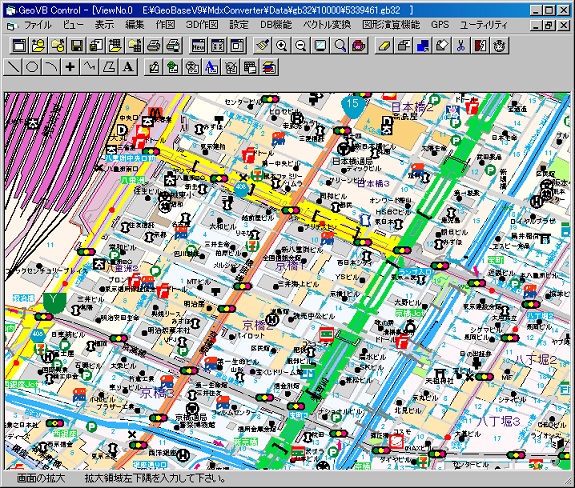Click the stacked color layers icon
Image resolution: width=575 pixels, height=488 pixels.
pos(269,67)
